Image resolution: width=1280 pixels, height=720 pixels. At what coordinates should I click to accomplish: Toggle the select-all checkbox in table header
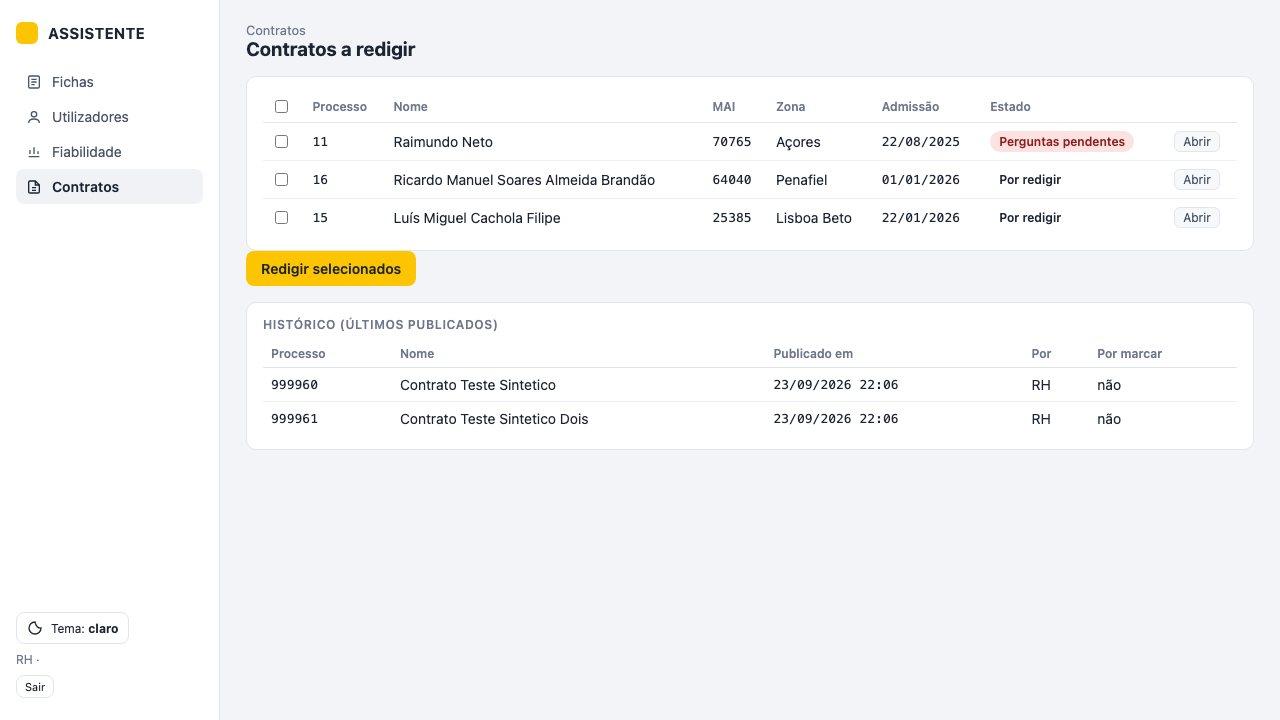click(281, 106)
